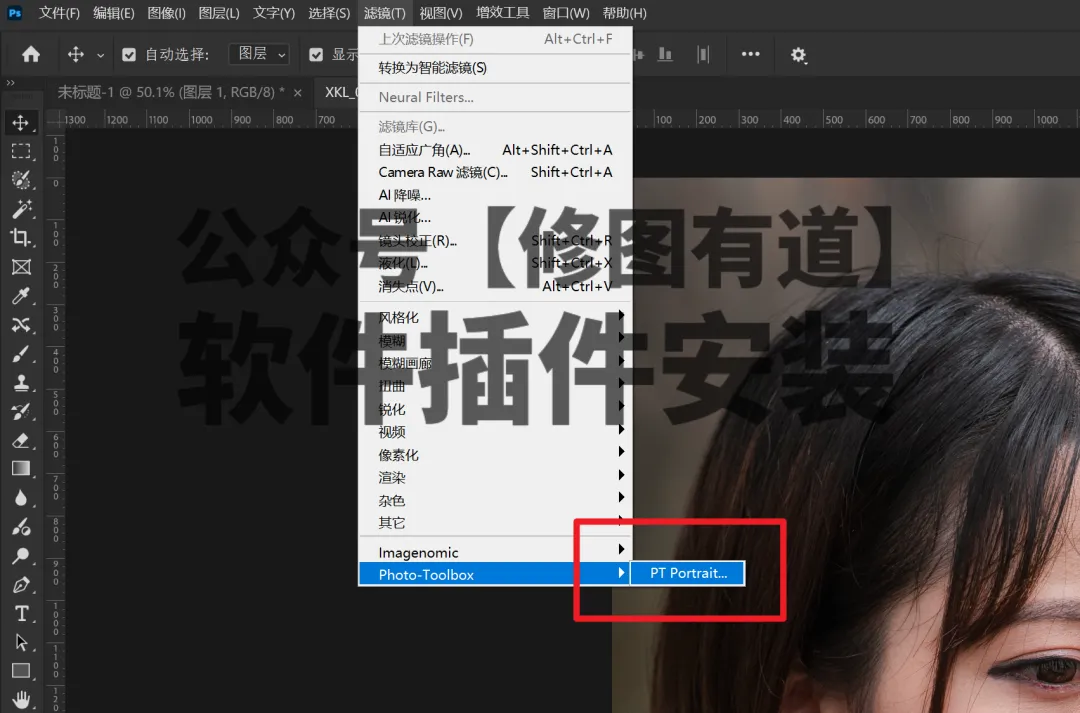Open the 窗口(W) menu
Image resolution: width=1080 pixels, height=713 pixels.
point(565,13)
